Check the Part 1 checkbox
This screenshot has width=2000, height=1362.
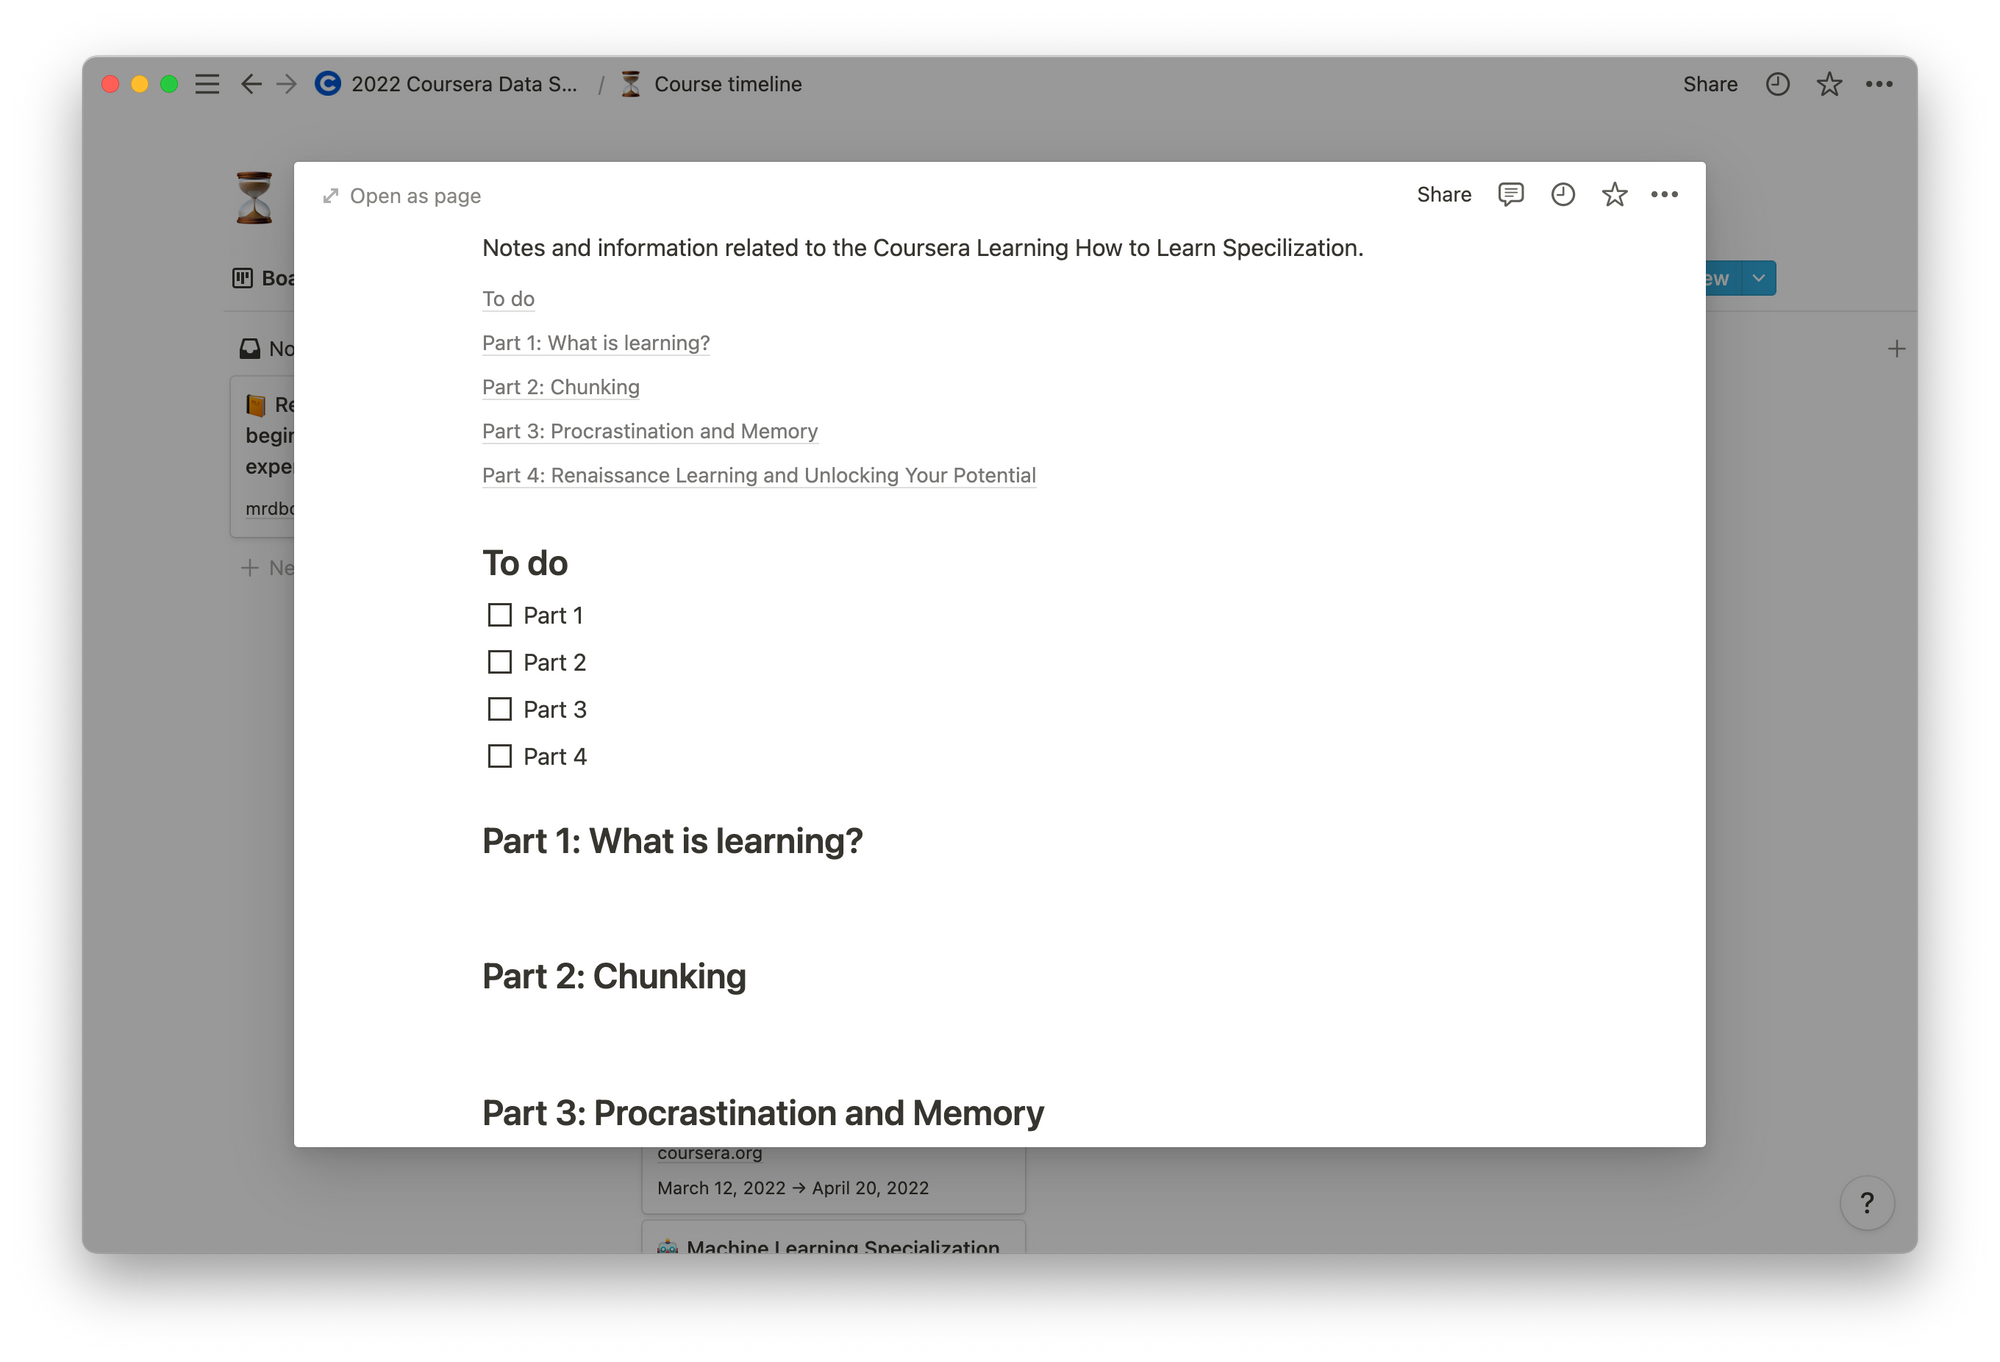coord(499,615)
